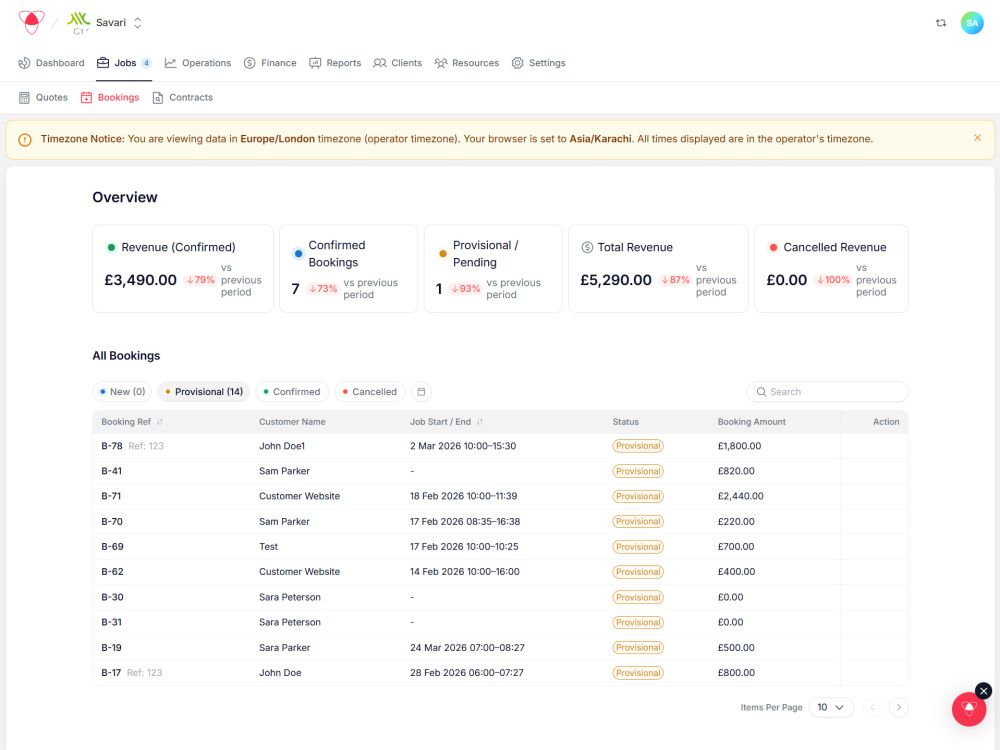Open Items Per Page dropdown
The height and width of the screenshot is (750, 1000).
tap(831, 707)
